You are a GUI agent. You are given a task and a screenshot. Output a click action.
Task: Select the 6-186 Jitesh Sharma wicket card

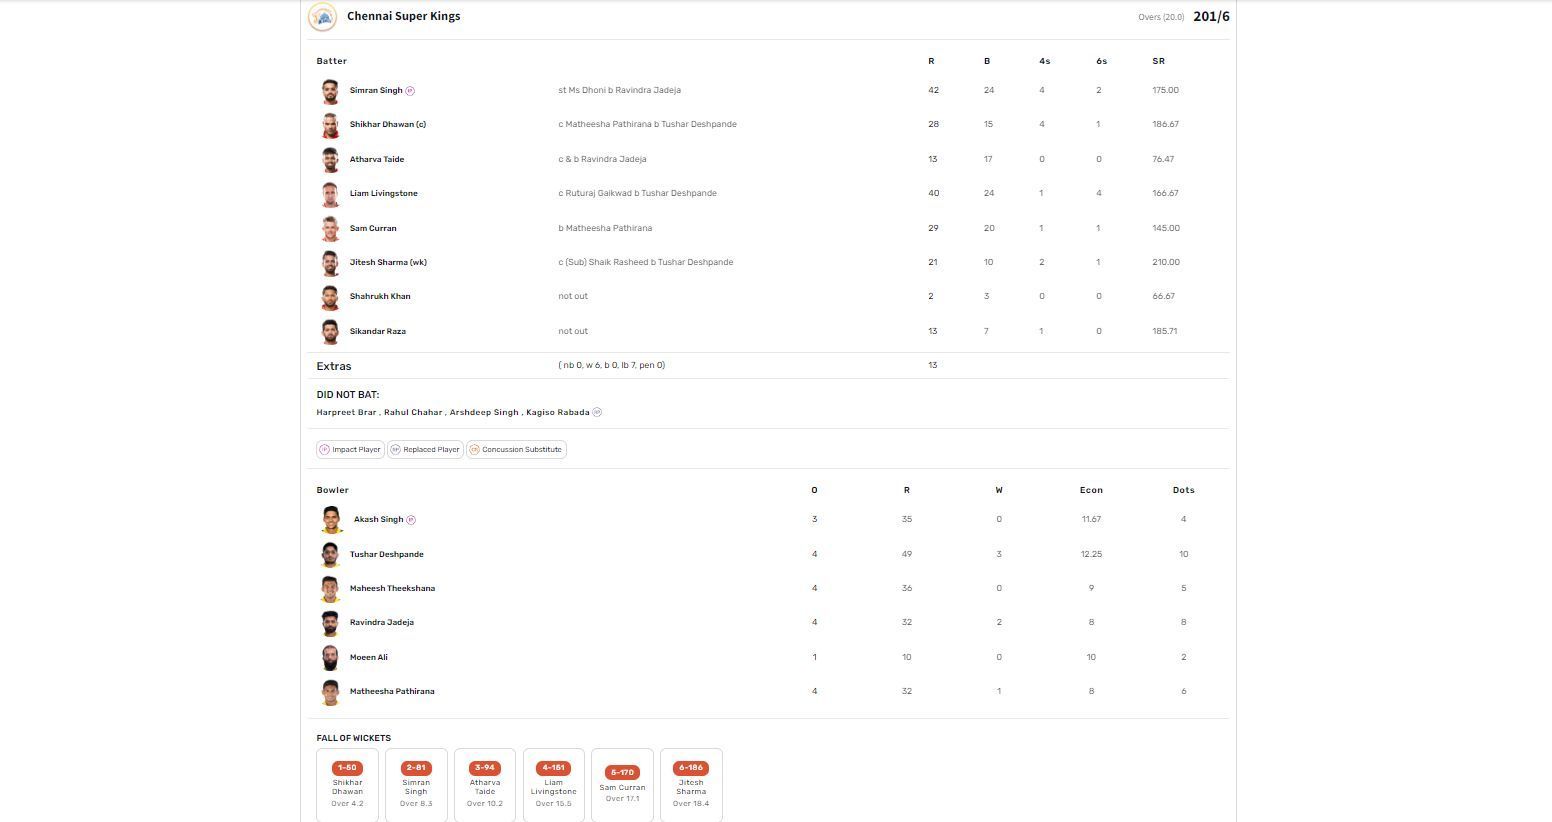click(691, 785)
